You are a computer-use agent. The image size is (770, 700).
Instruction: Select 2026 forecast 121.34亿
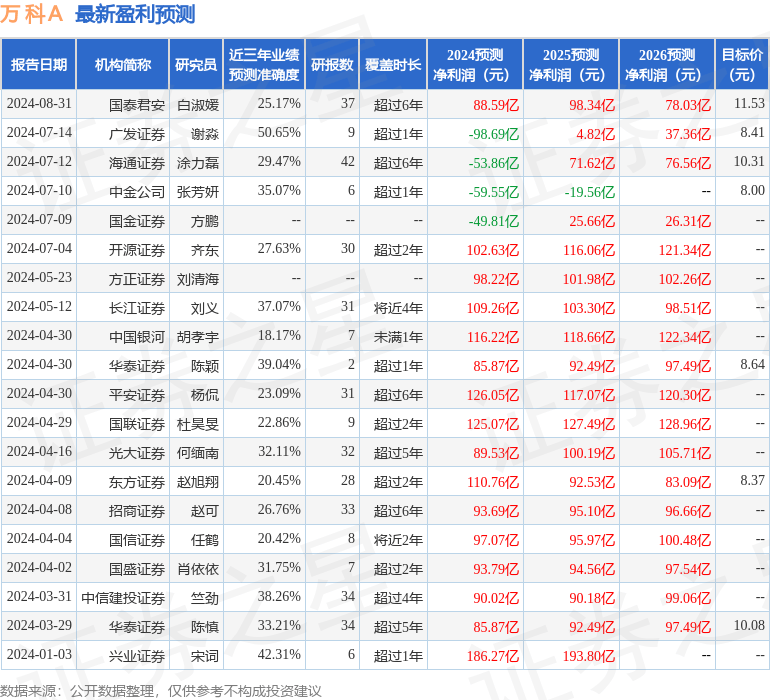click(685, 250)
